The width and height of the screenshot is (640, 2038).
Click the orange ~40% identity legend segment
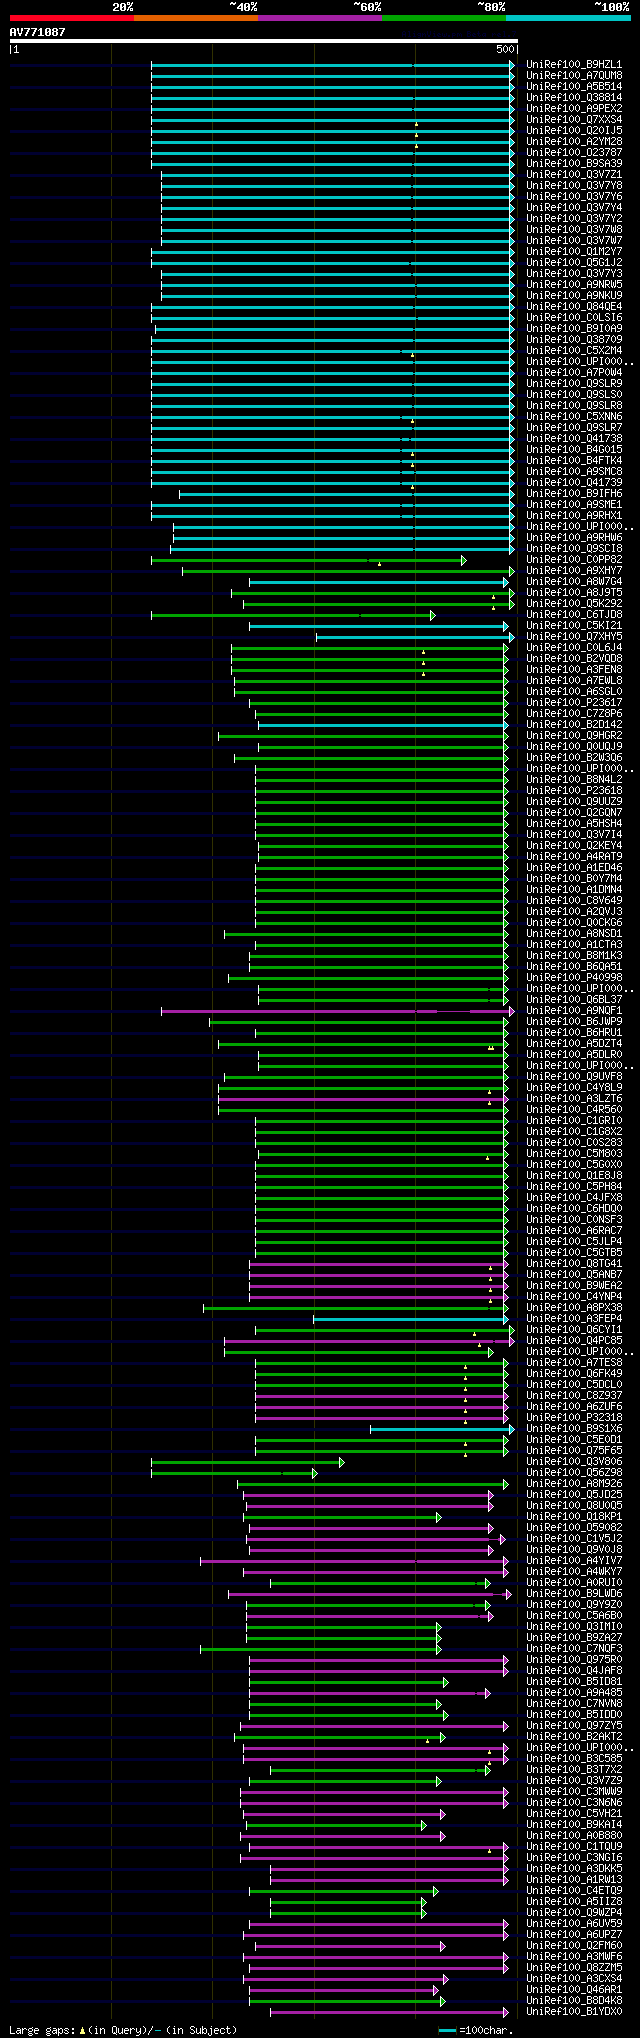196,18
